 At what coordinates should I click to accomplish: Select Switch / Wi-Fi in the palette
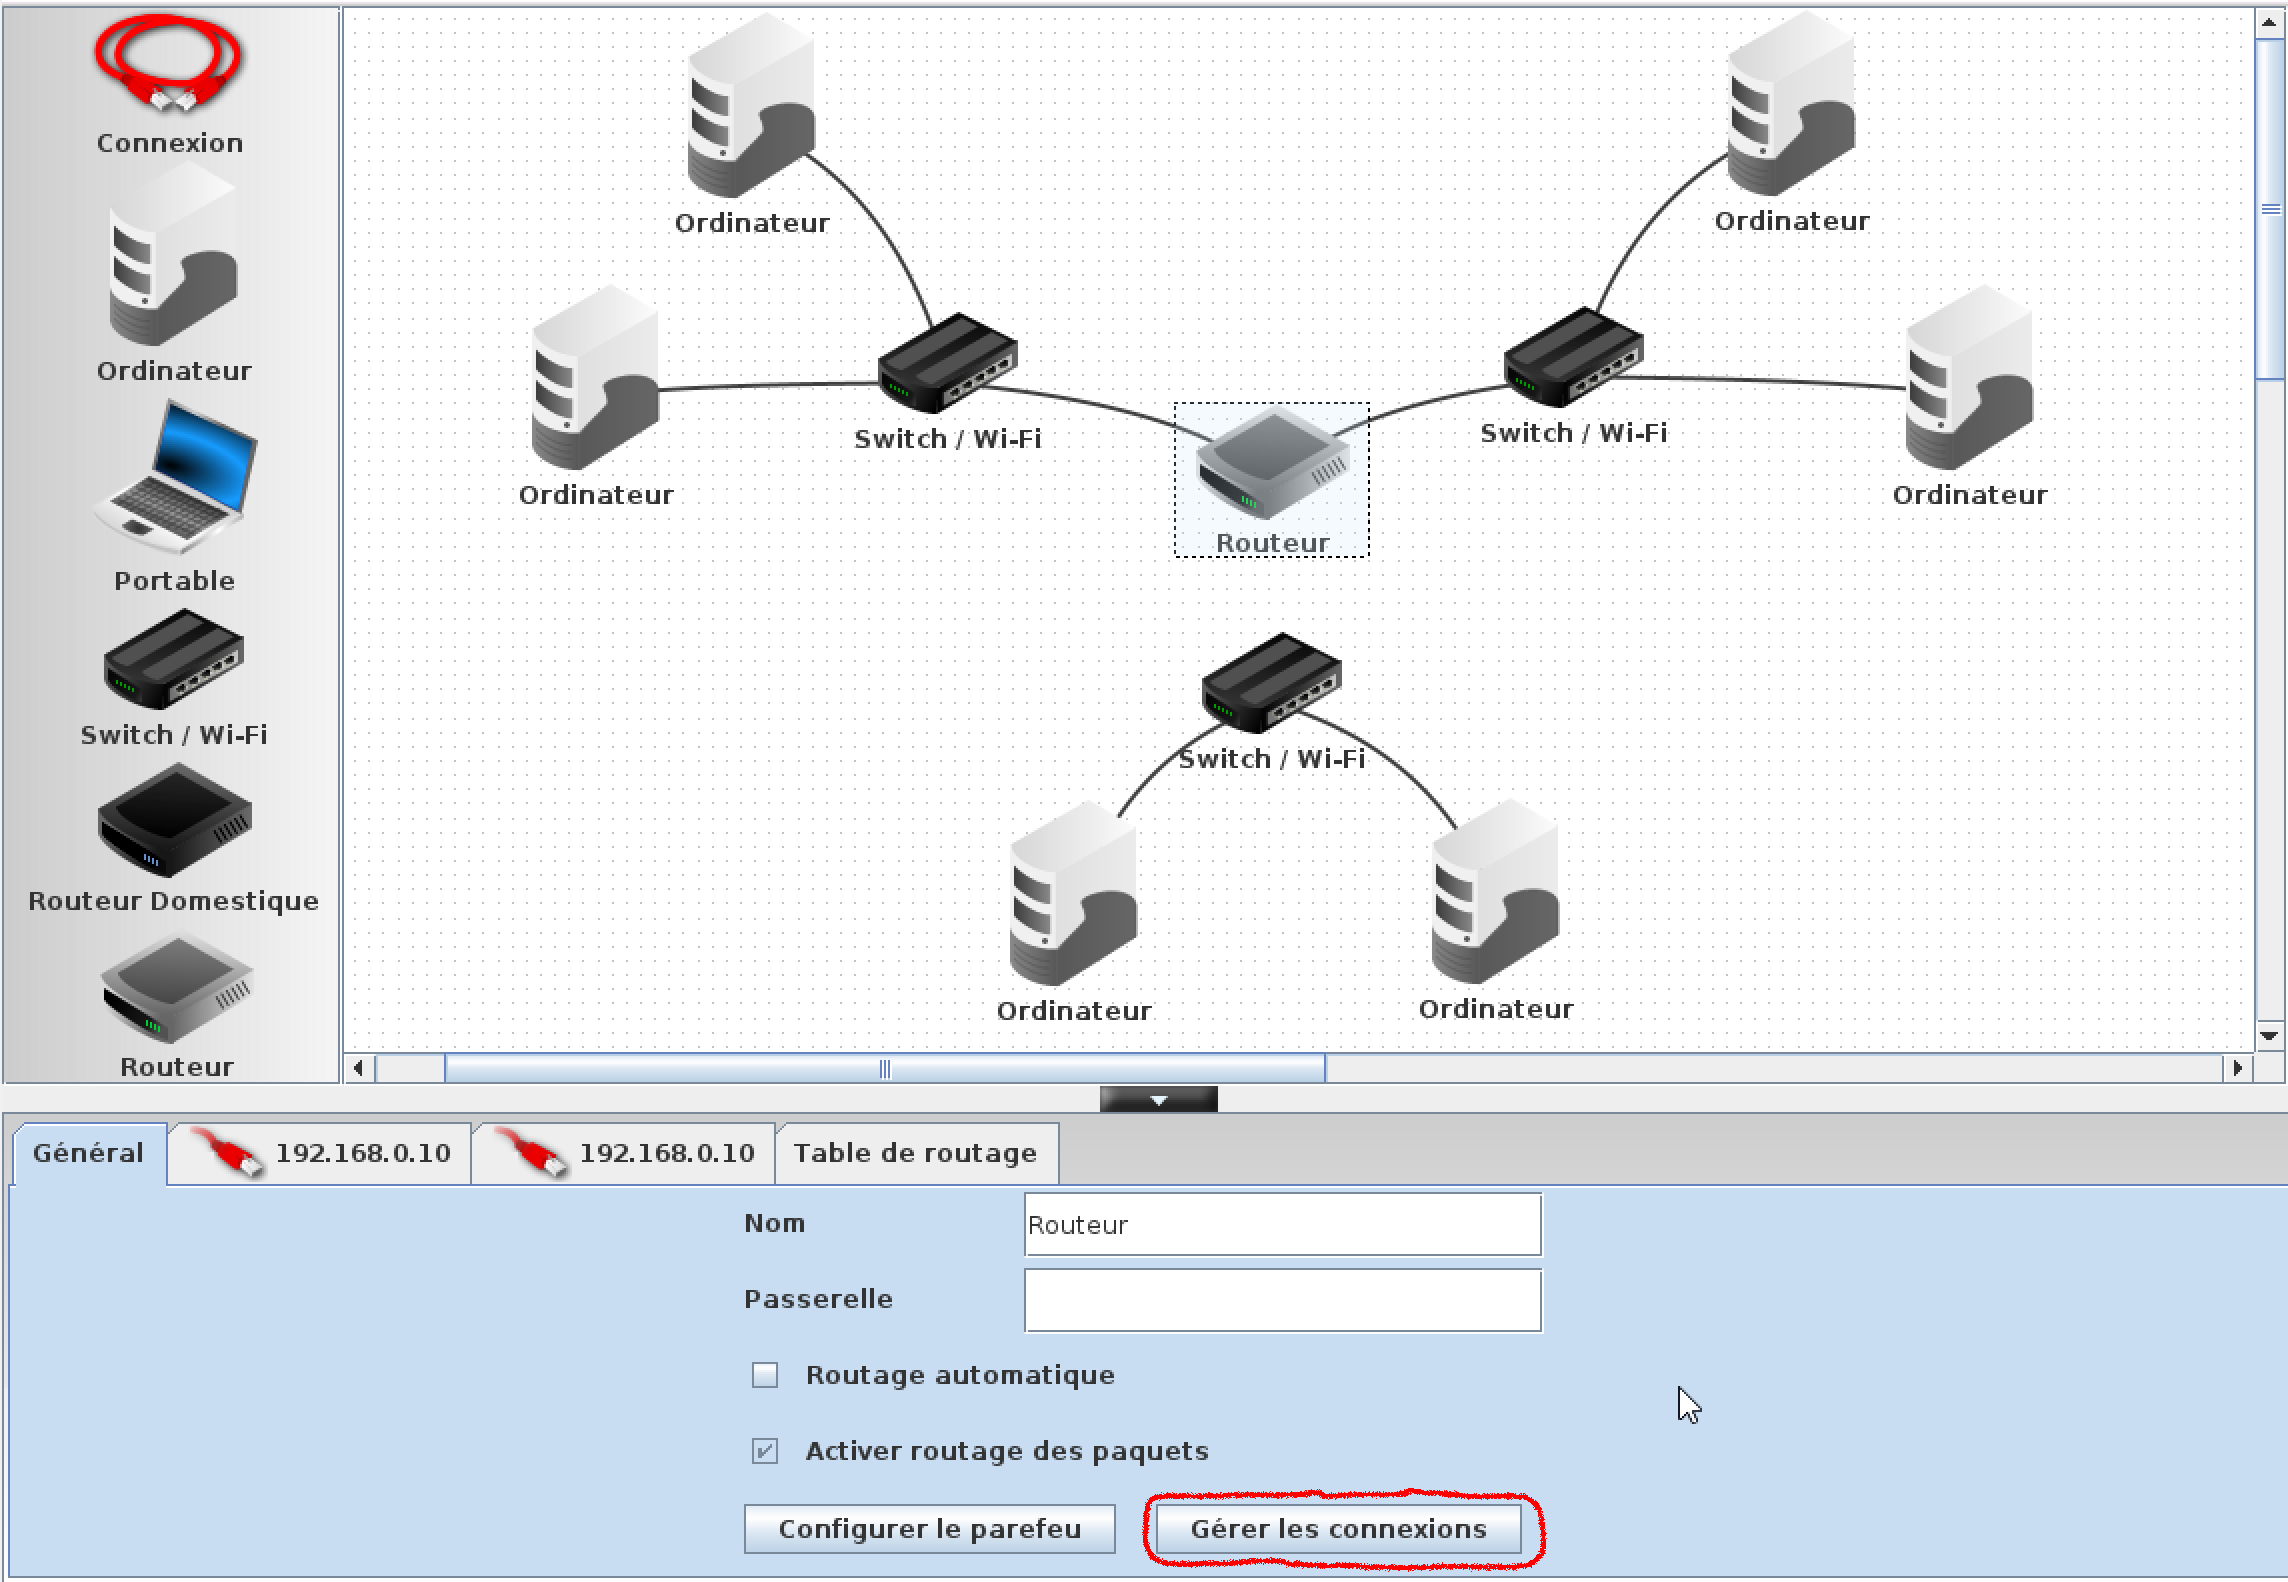173,662
